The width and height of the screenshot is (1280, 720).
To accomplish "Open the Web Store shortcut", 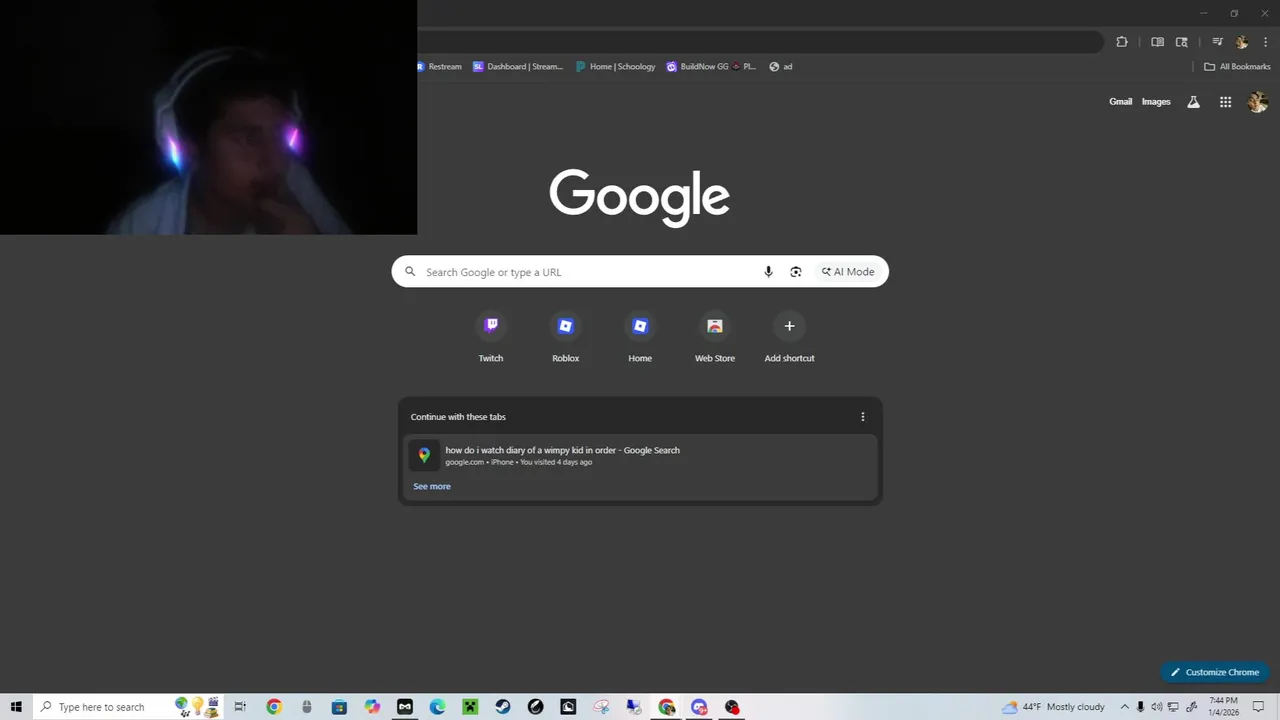I will [715, 338].
